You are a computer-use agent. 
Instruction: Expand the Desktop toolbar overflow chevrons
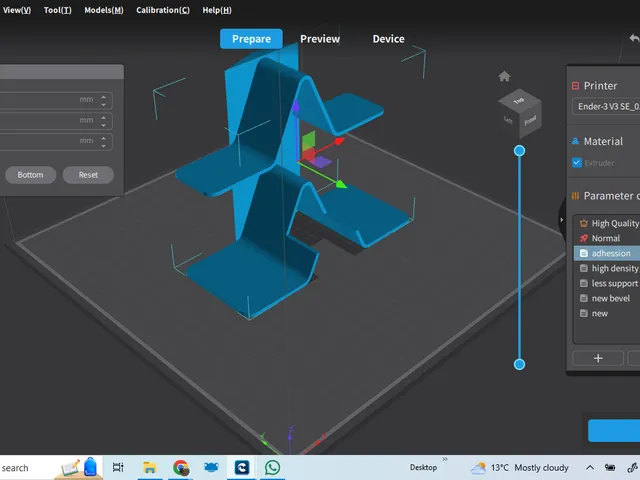coord(445,459)
